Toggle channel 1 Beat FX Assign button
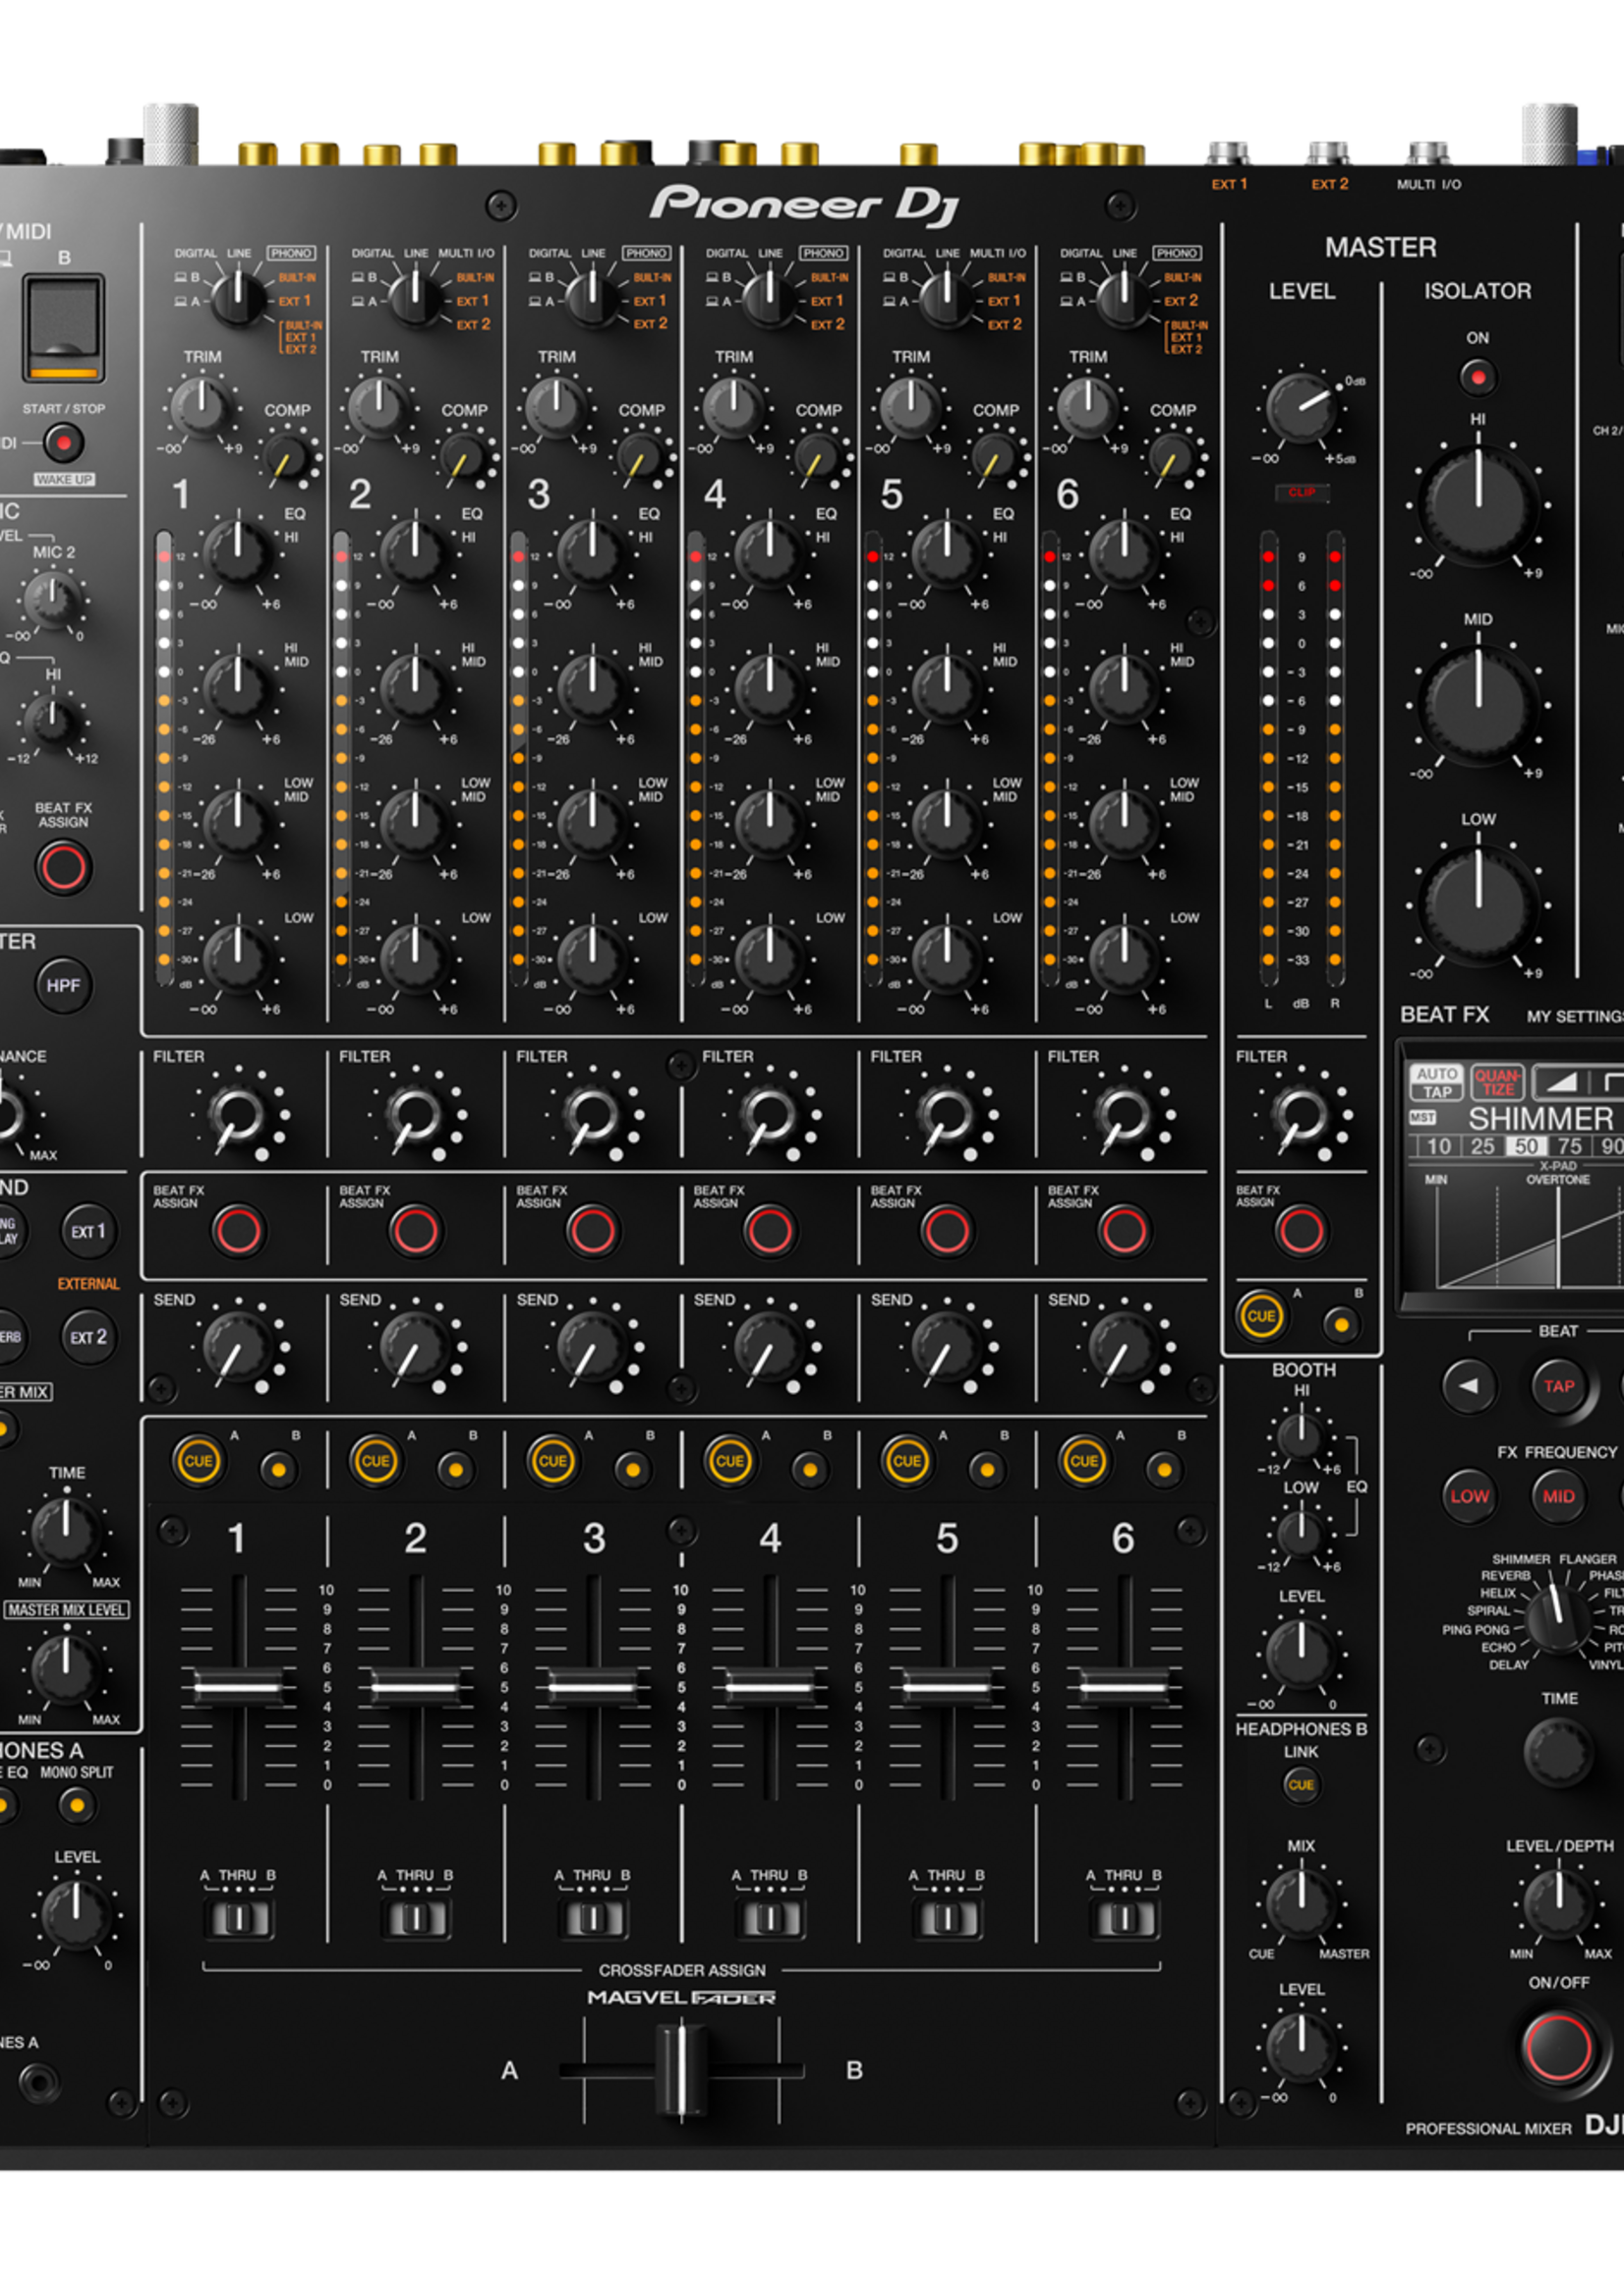Viewport: 1624px width, 2274px height. pyautogui.click(x=238, y=1230)
